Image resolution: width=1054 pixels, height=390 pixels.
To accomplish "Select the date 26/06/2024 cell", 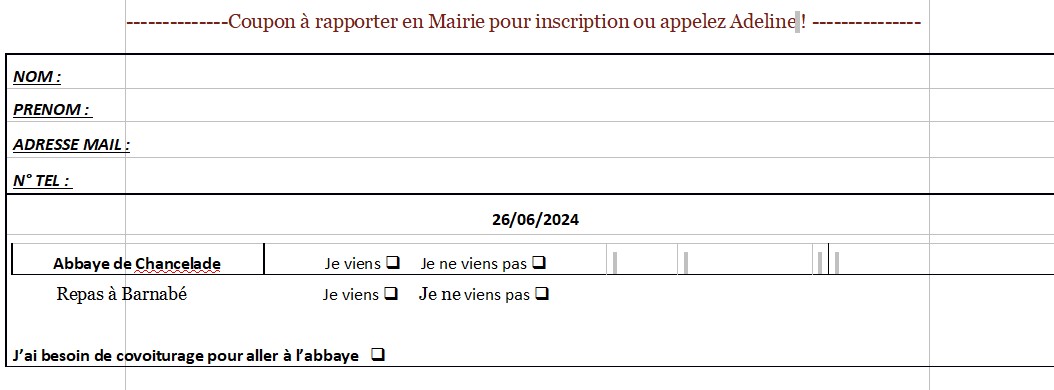I will tap(535, 219).
